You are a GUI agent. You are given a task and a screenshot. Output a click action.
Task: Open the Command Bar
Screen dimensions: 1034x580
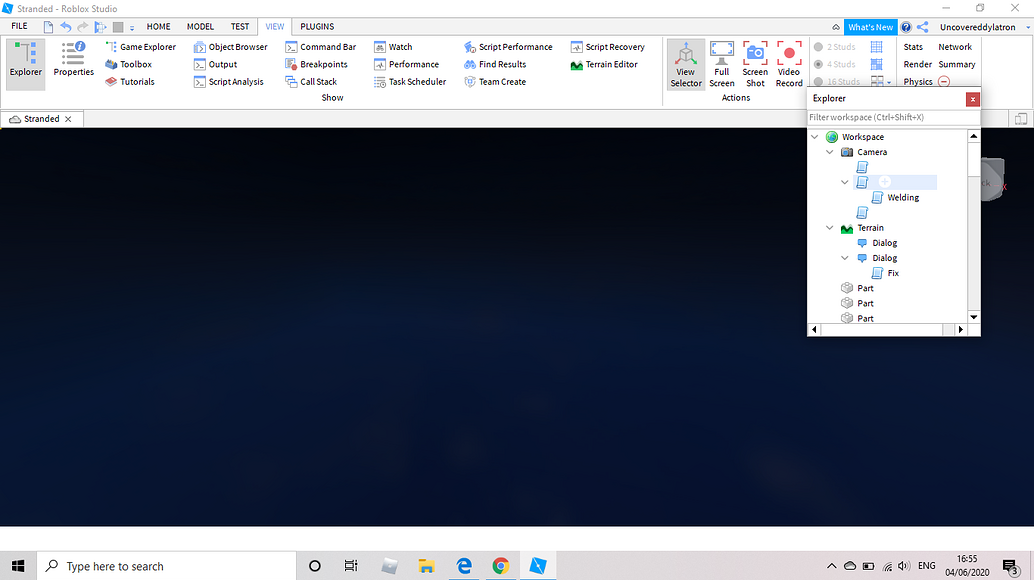coord(320,47)
